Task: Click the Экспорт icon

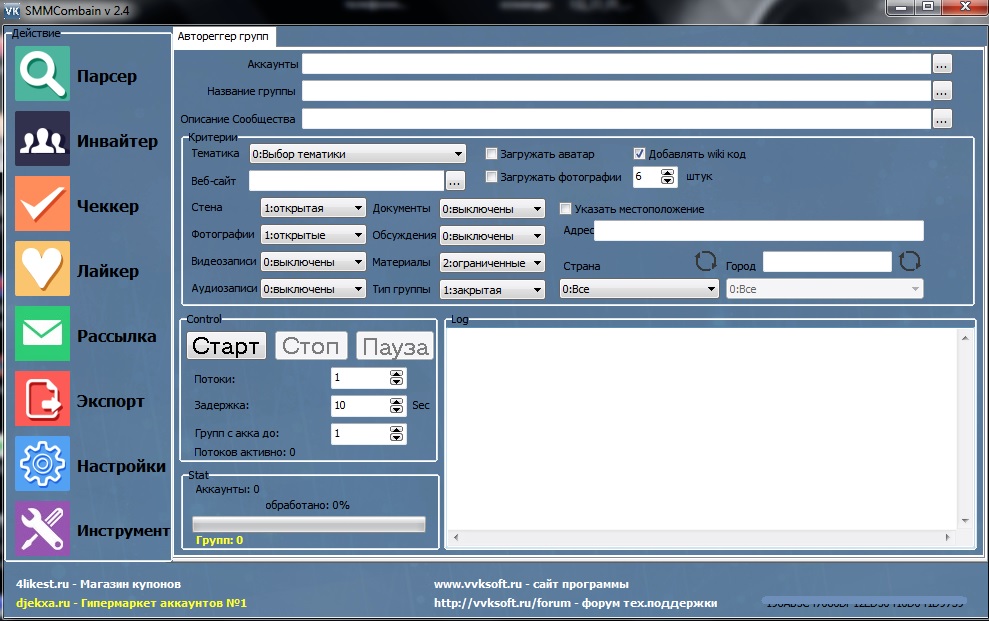Action: click(x=42, y=399)
